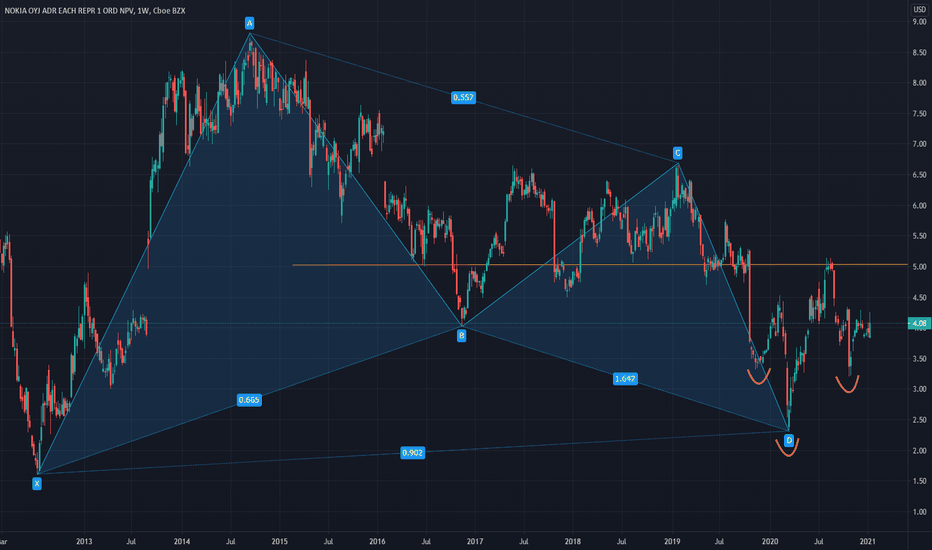Click the 3.50 price axis label

[919, 359]
